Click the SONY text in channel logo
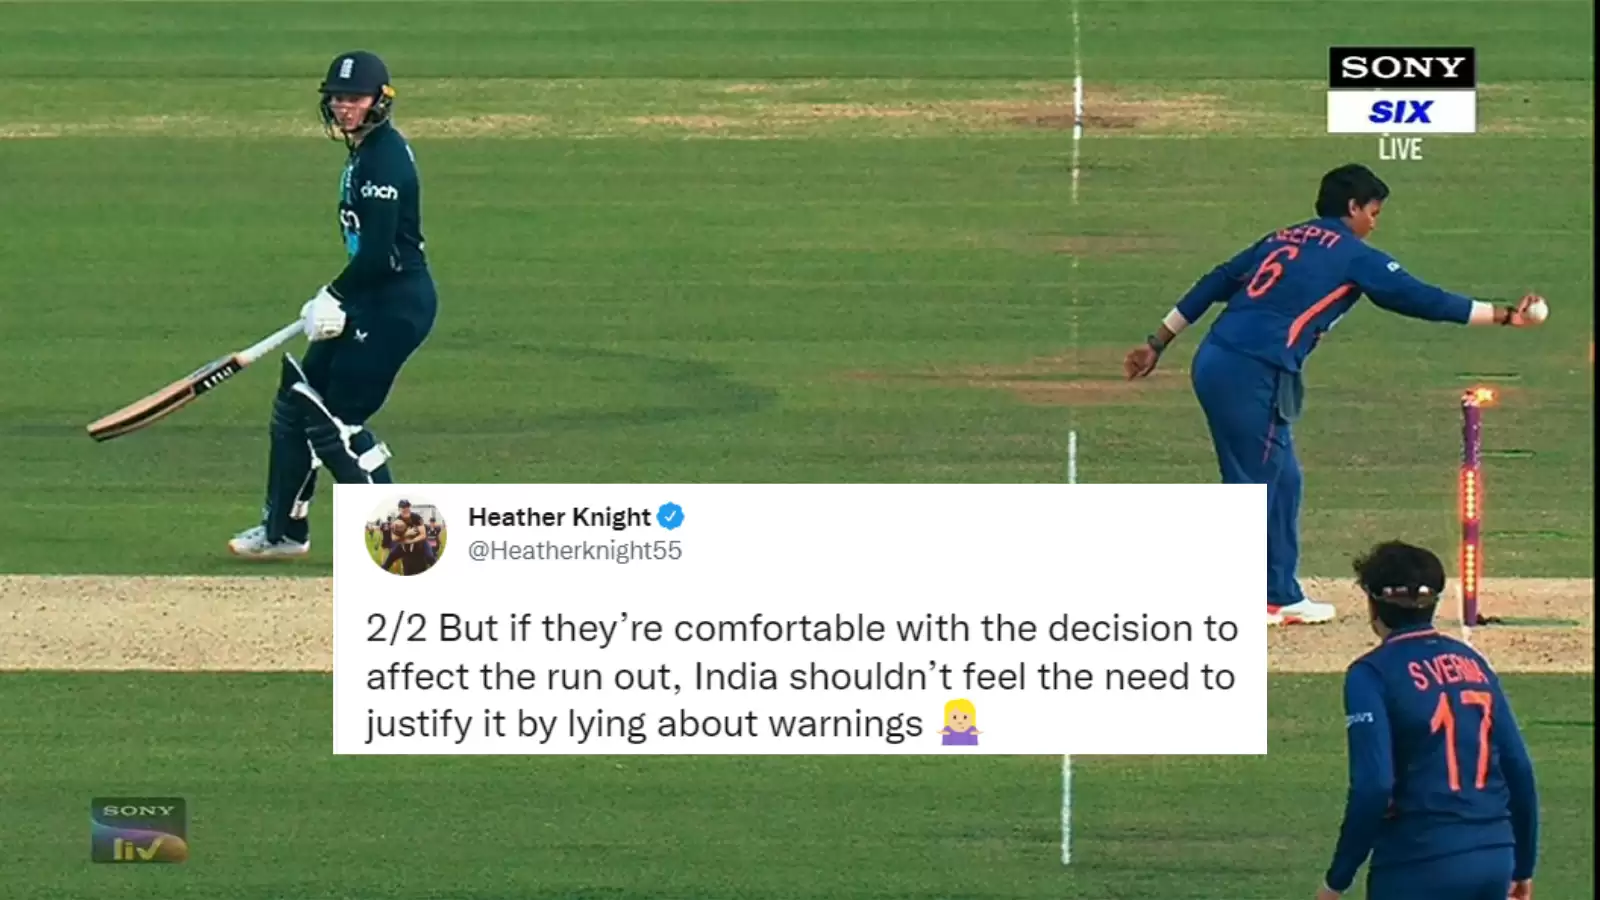The height and width of the screenshot is (900, 1600). click(1402, 68)
